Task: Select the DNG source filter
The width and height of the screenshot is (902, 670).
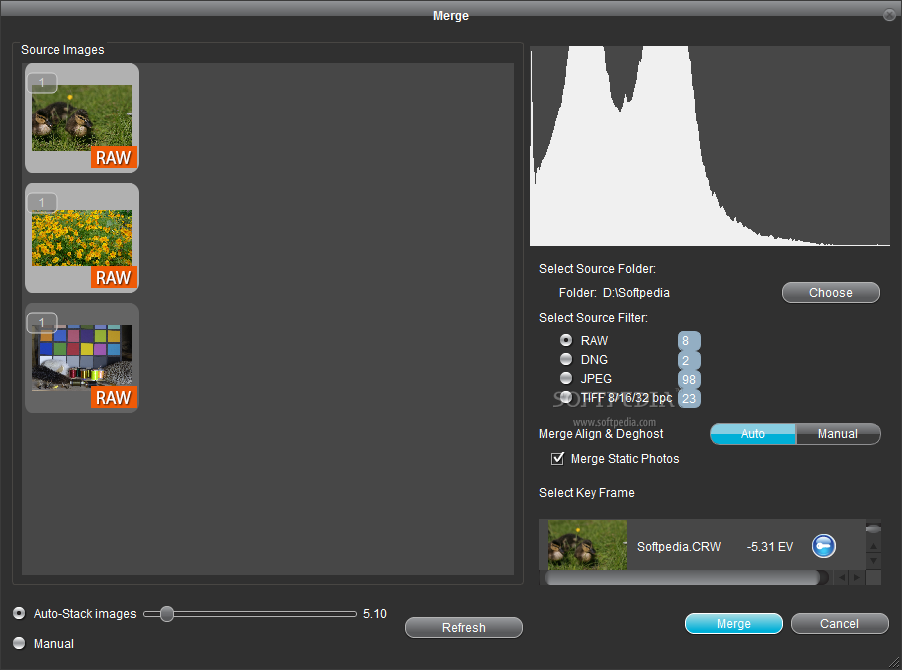Action: 566,359
